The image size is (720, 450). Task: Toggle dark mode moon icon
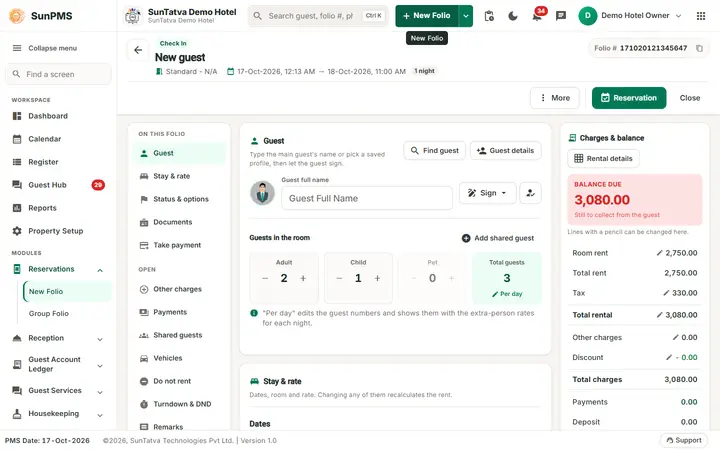513,16
